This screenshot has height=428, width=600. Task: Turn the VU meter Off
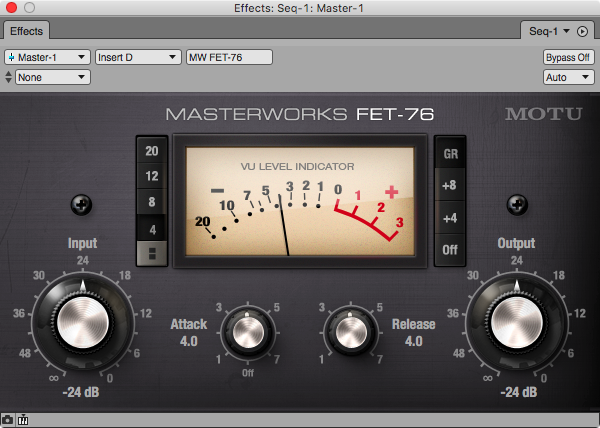(450, 250)
